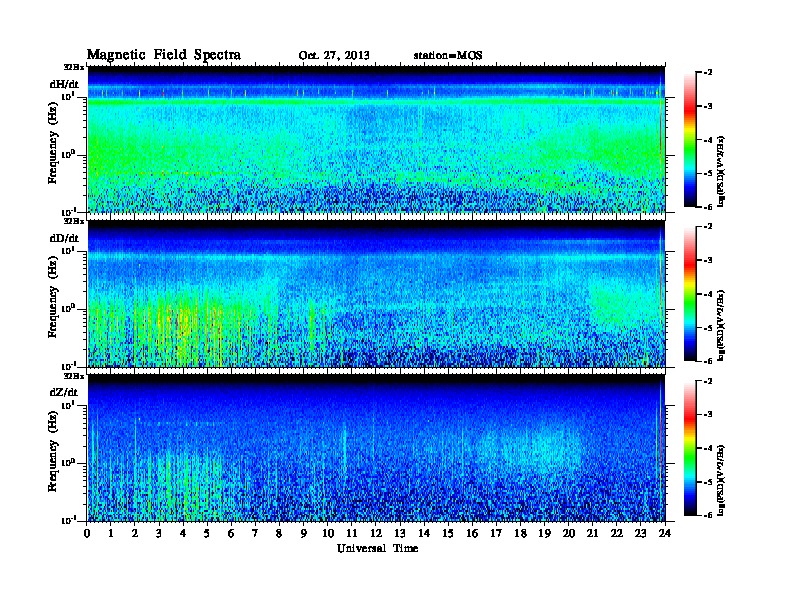Click hour "0" on the Universal Time axis

(87, 534)
